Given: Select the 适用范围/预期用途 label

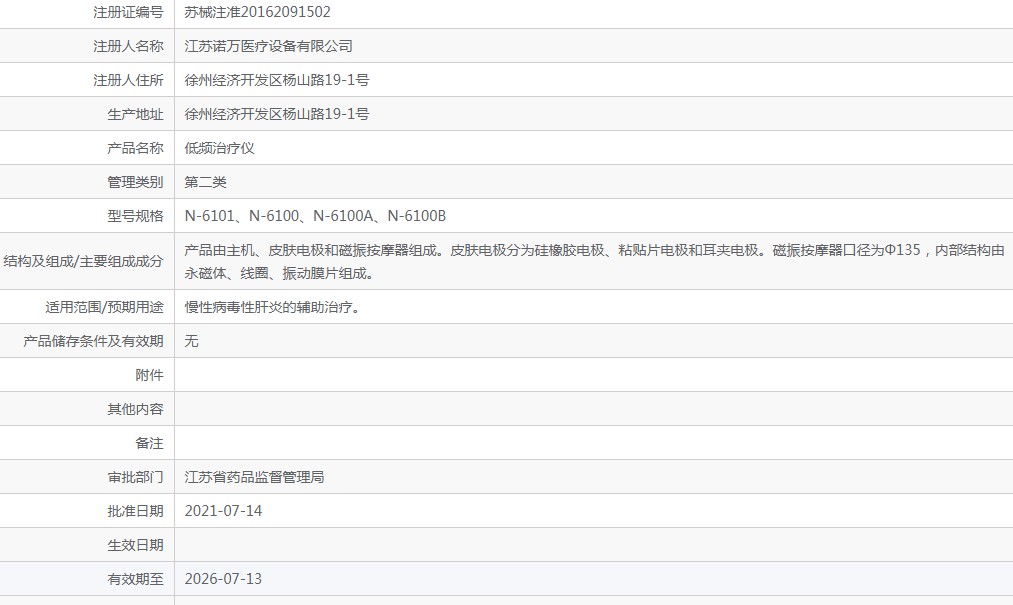Looking at the screenshot, I should point(104,307).
